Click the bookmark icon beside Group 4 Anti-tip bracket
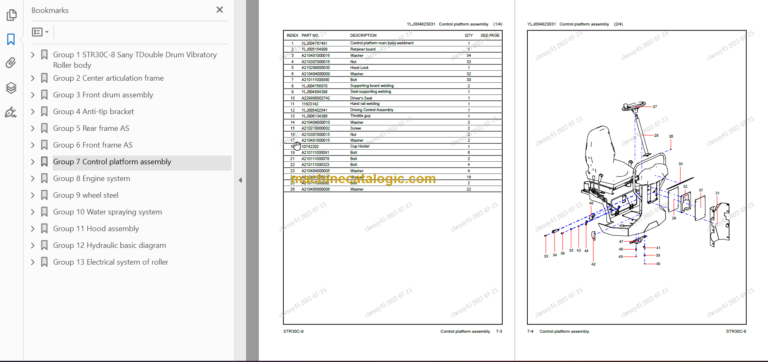The image size is (768, 362). coord(44,112)
